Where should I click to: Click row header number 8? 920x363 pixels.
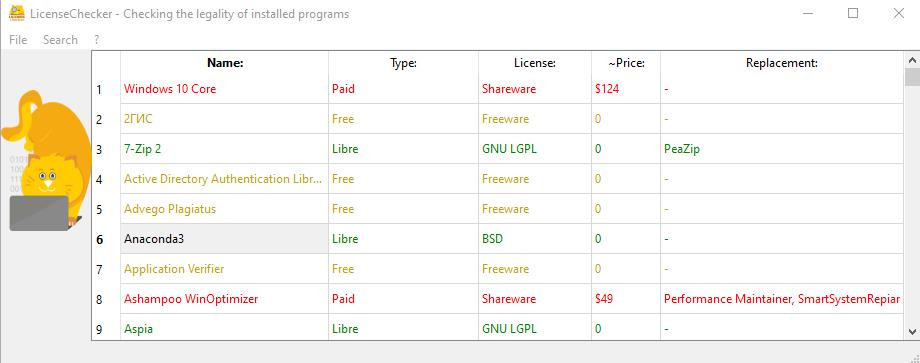[106, 299]
